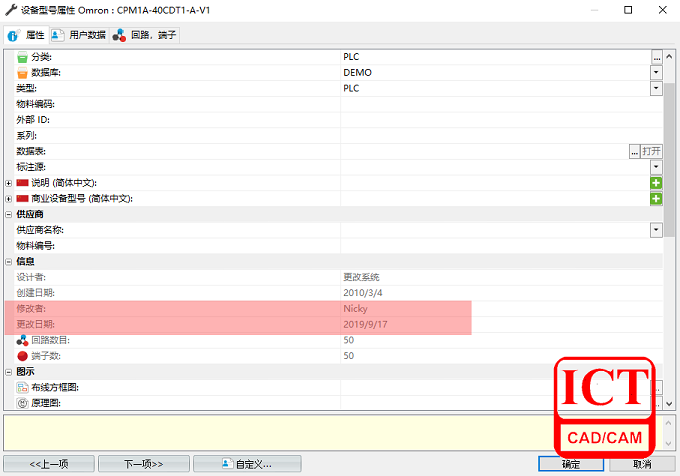Click the <<上一项 previous button
The height and width of the screenshot is (476, 680).
[49, 464]
